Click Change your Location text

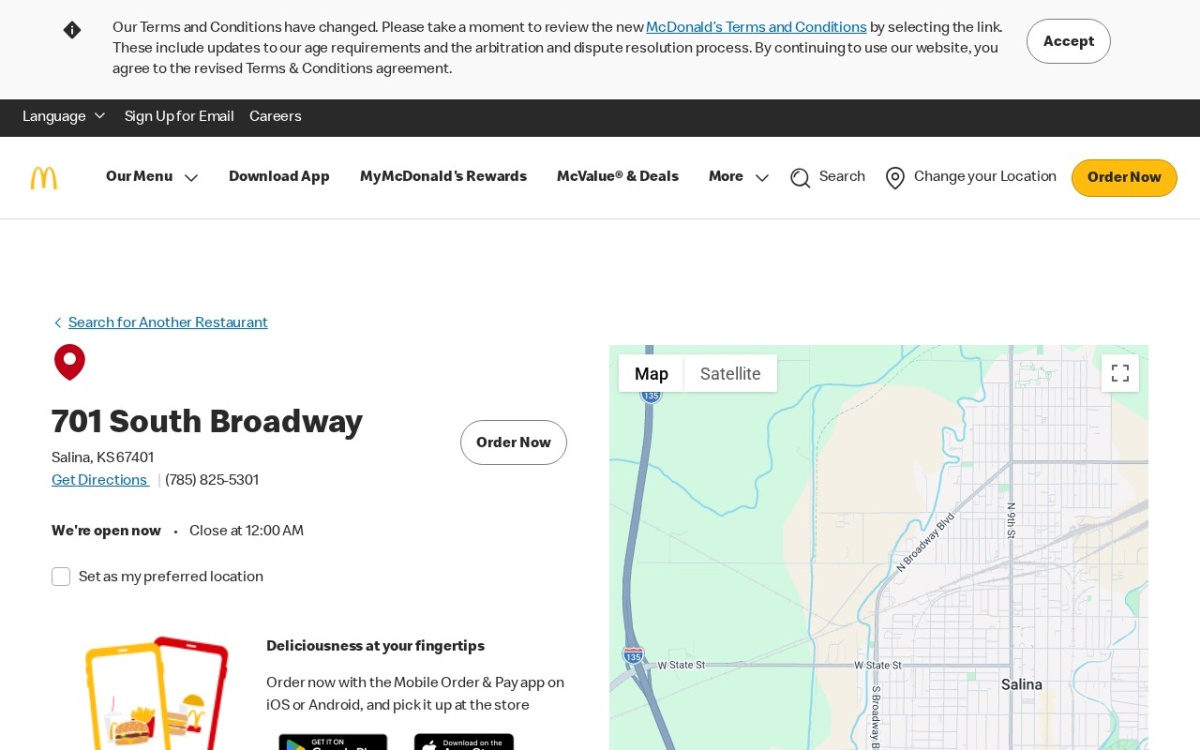pos(985,177)
